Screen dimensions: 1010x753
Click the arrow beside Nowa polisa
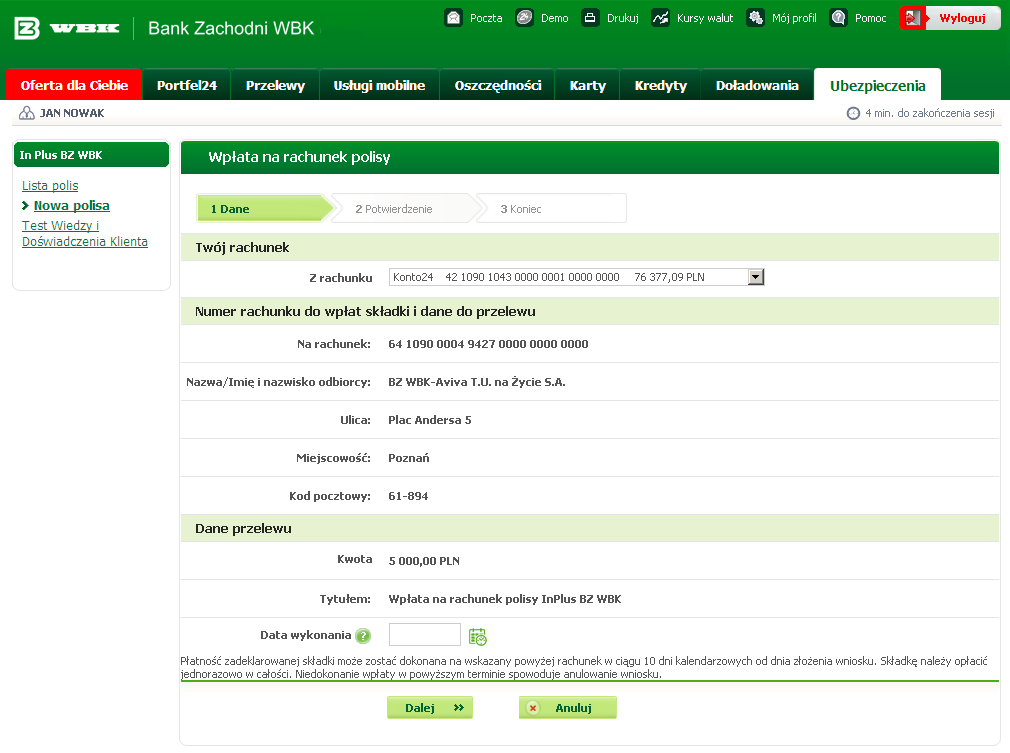pyautogui.click(x=25, y=205)
